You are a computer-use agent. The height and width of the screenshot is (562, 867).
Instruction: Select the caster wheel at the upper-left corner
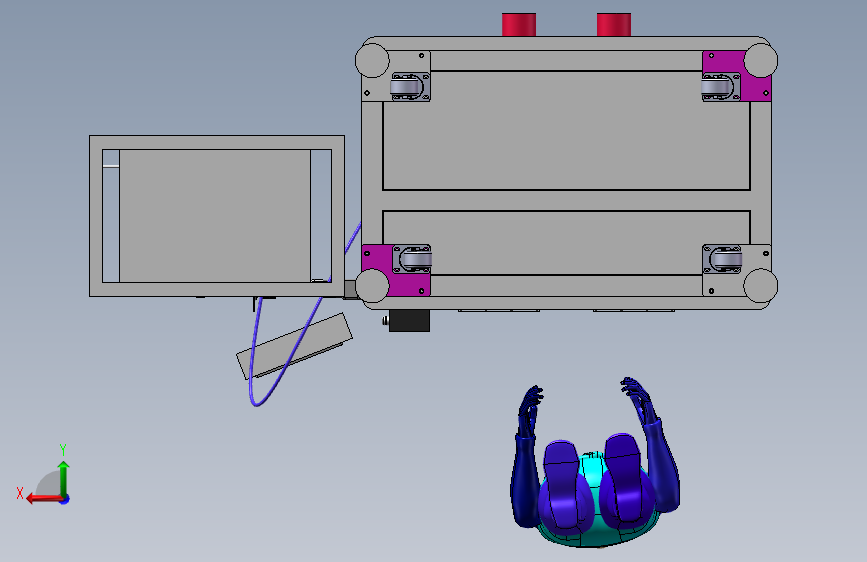(408, 87)
